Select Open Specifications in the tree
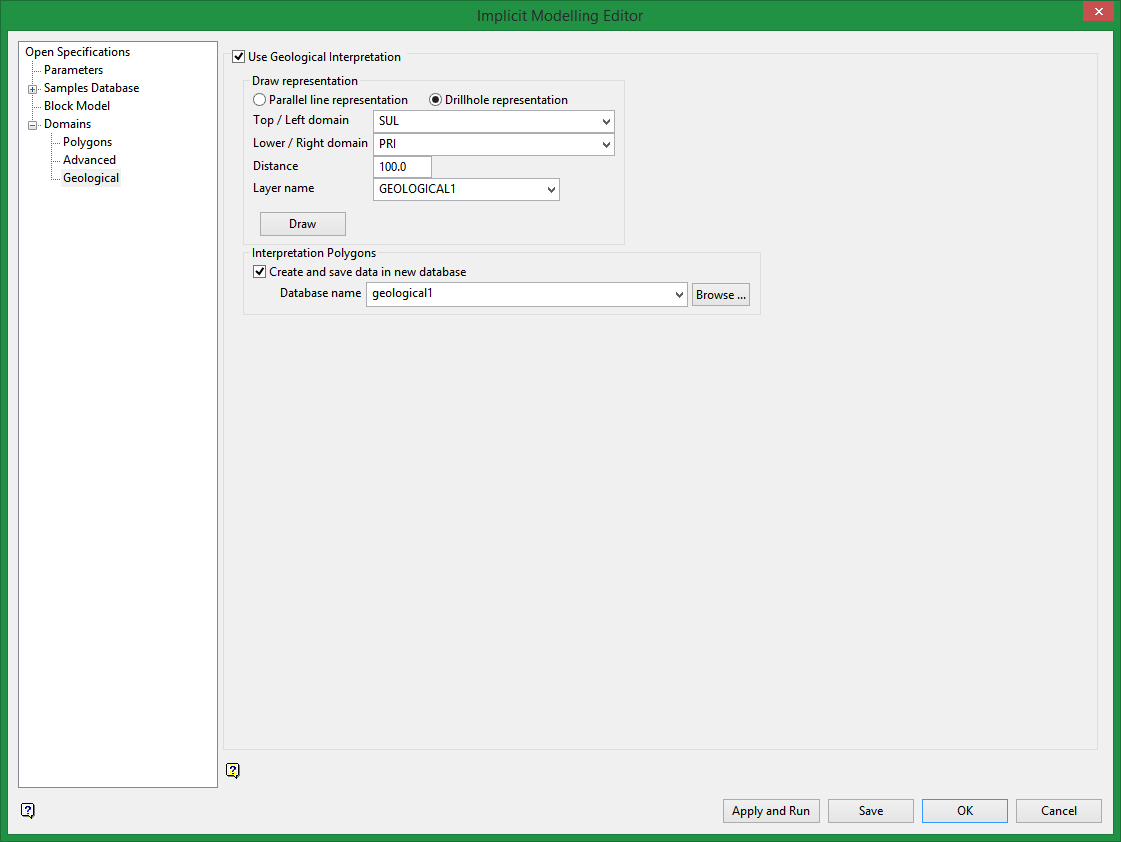The height and width of the screenshot is (842, 1121). pos(77,51)
